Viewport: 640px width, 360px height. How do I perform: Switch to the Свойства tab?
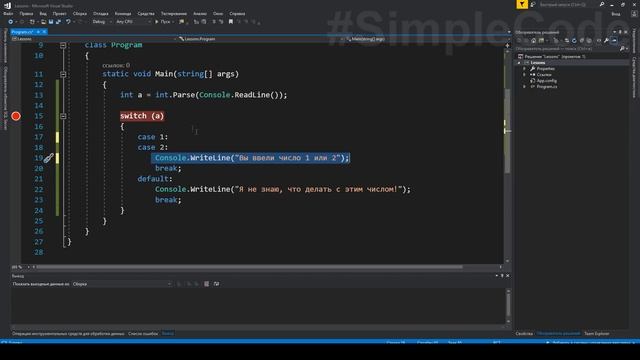pos(524,334)
